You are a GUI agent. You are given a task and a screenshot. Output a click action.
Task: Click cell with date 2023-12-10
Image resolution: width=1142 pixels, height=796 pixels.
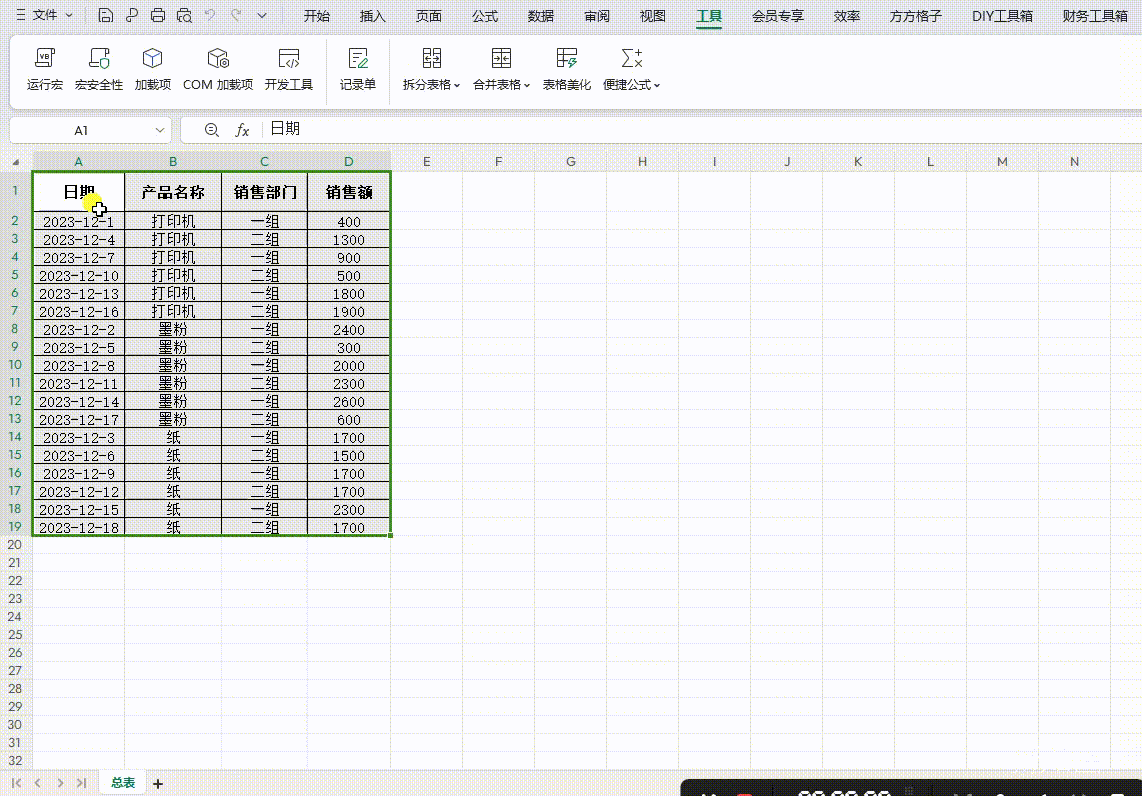pos(79,275)
